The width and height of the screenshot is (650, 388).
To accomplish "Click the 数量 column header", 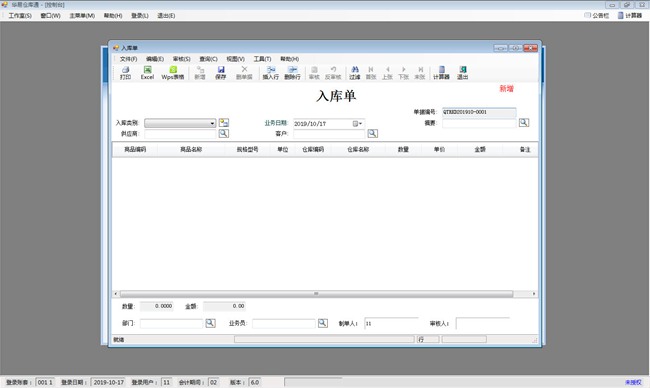I will coord(403,149).
